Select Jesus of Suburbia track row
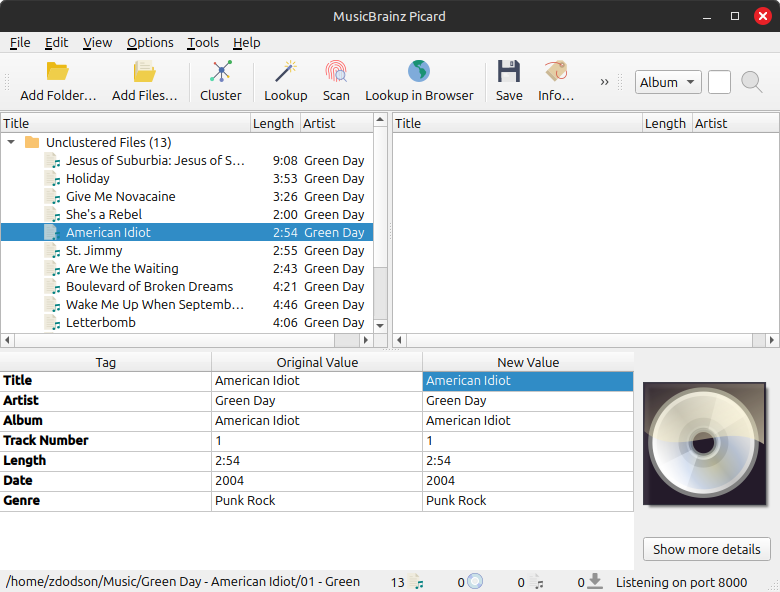The width and height of the screenshot is (780, 592). click(x=187, y=161)
